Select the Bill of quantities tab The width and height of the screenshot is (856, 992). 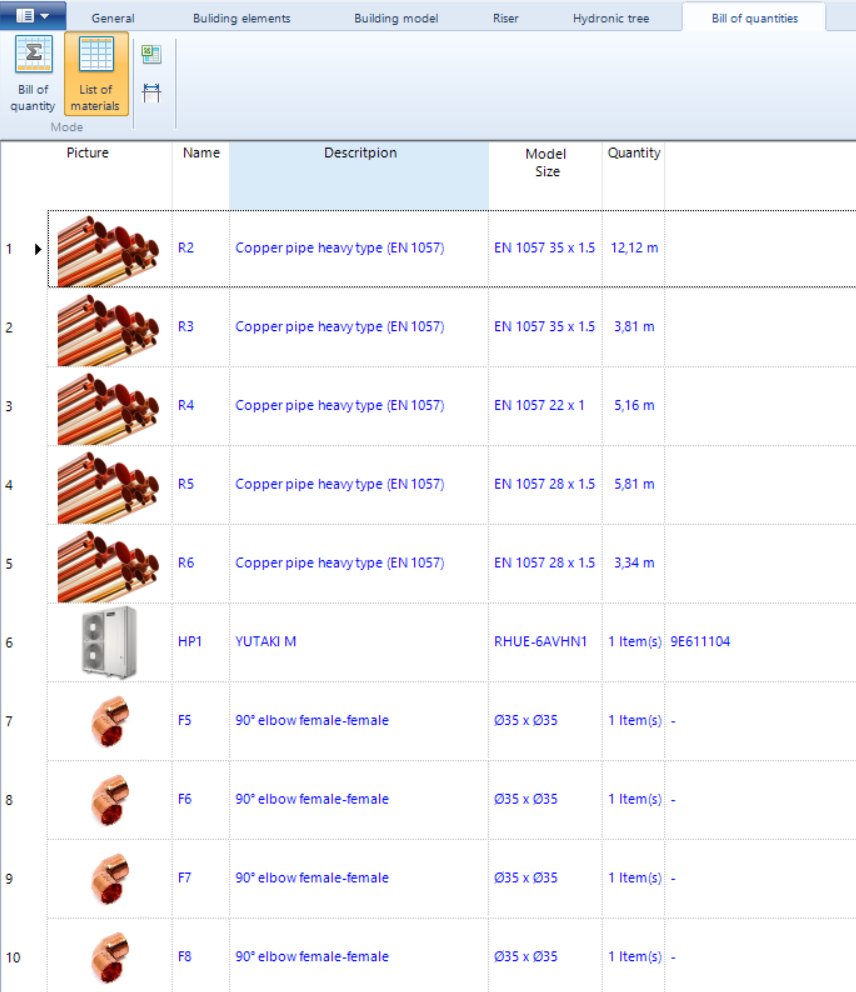[x=753, y=17]
